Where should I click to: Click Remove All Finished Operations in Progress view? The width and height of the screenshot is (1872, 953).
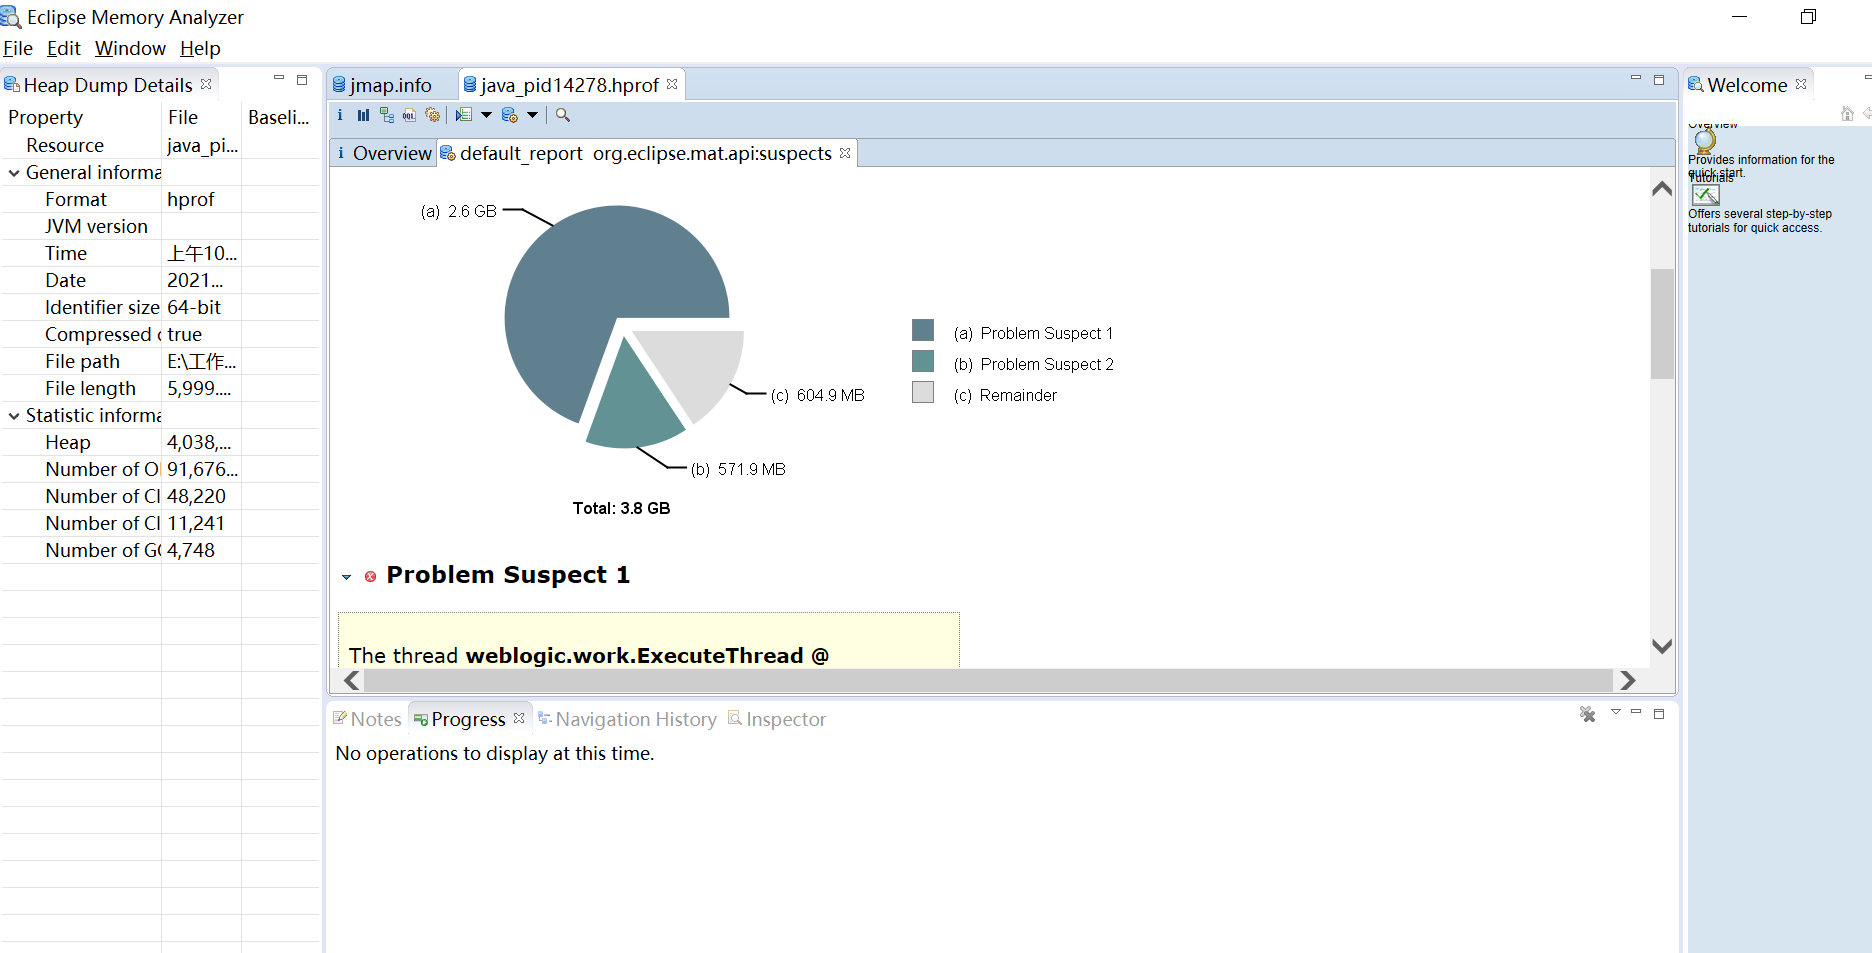(x=1588, y=715)
